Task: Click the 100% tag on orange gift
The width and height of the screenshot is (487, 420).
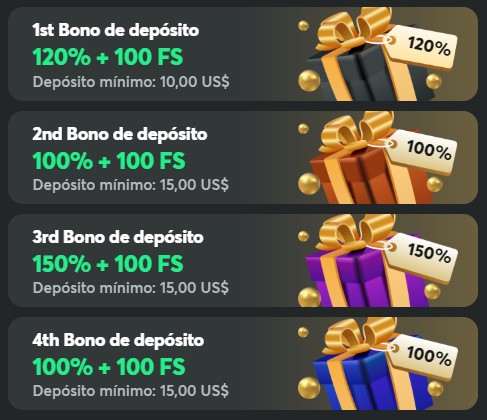Action: (424, 151)
